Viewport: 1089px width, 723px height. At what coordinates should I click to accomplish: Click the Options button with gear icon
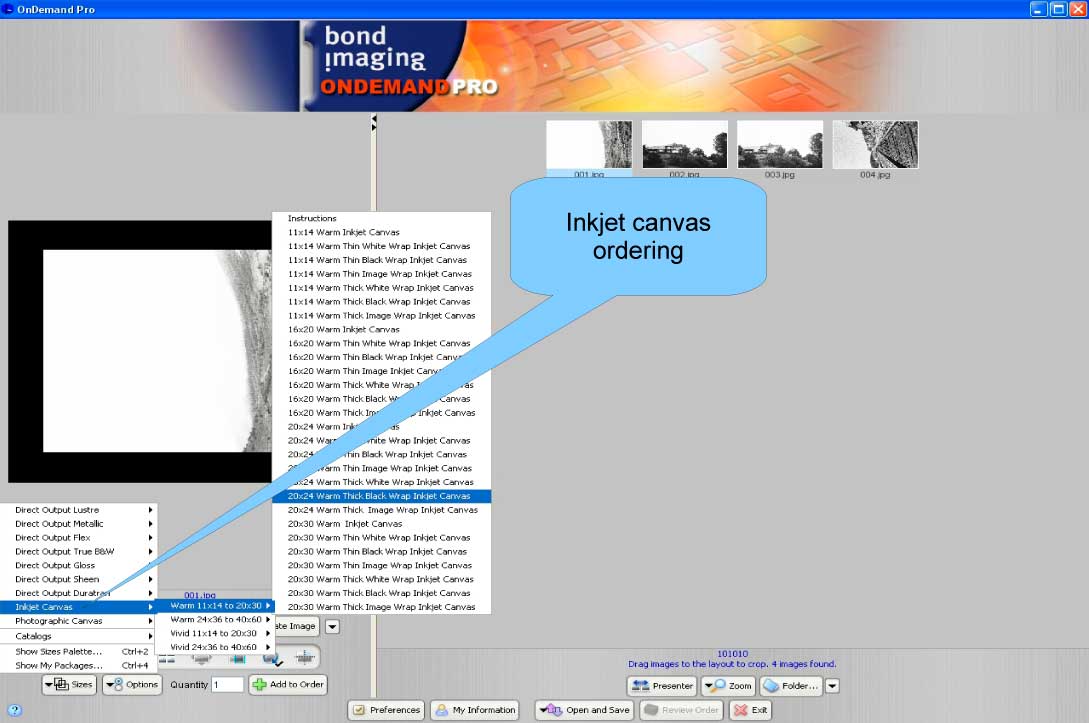(x=132, y=685)
